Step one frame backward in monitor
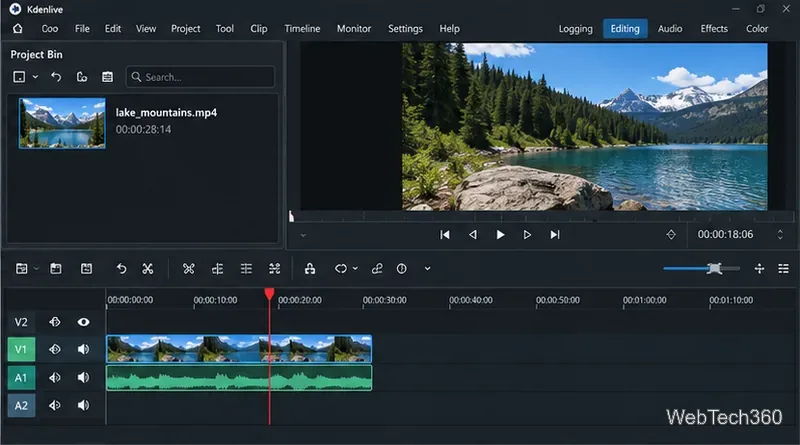800x445 pixels. (x=473, y=235)
